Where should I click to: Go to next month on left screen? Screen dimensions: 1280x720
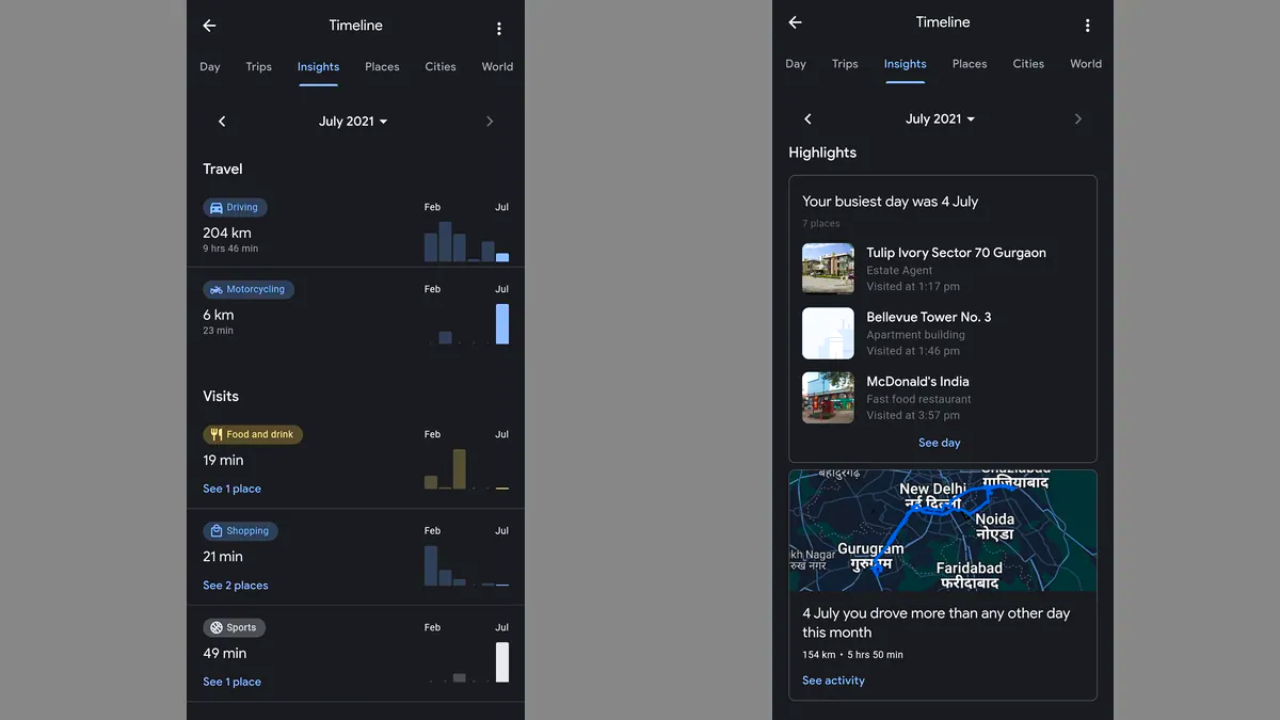click(489, 121)
